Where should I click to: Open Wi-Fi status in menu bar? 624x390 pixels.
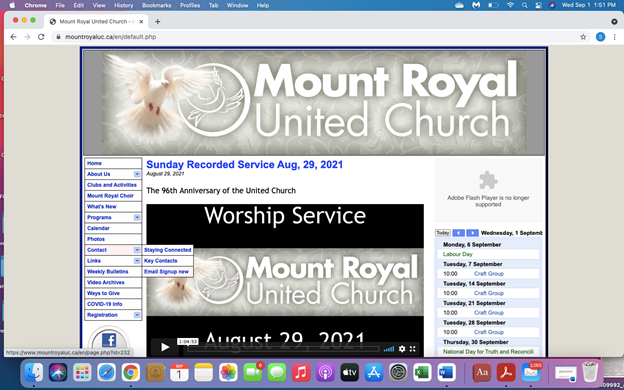pyautogui.click(x=510, y=5)
